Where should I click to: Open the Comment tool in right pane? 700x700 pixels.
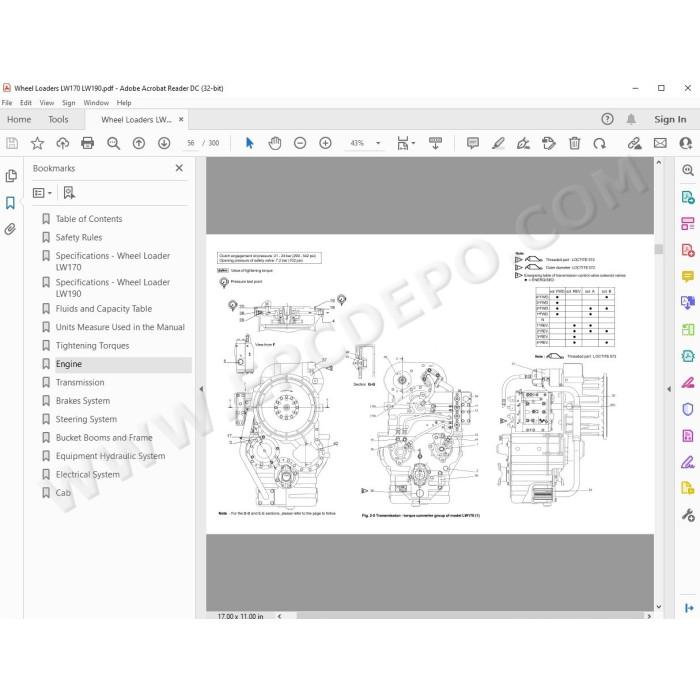pos(688,277)
